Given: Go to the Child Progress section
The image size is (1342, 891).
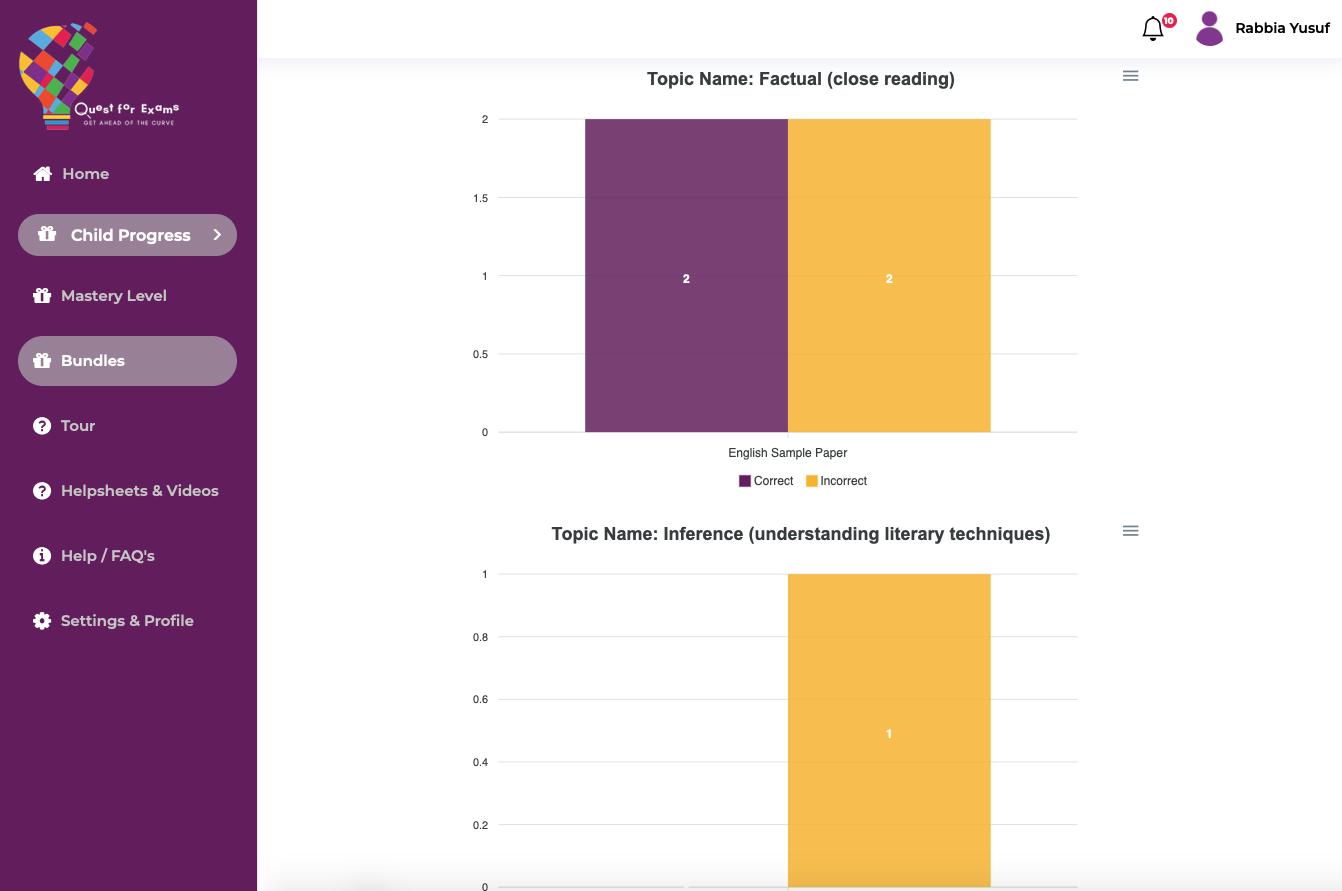Looking at the screenshot, I should pyautogui.click(x=130, y=235).
